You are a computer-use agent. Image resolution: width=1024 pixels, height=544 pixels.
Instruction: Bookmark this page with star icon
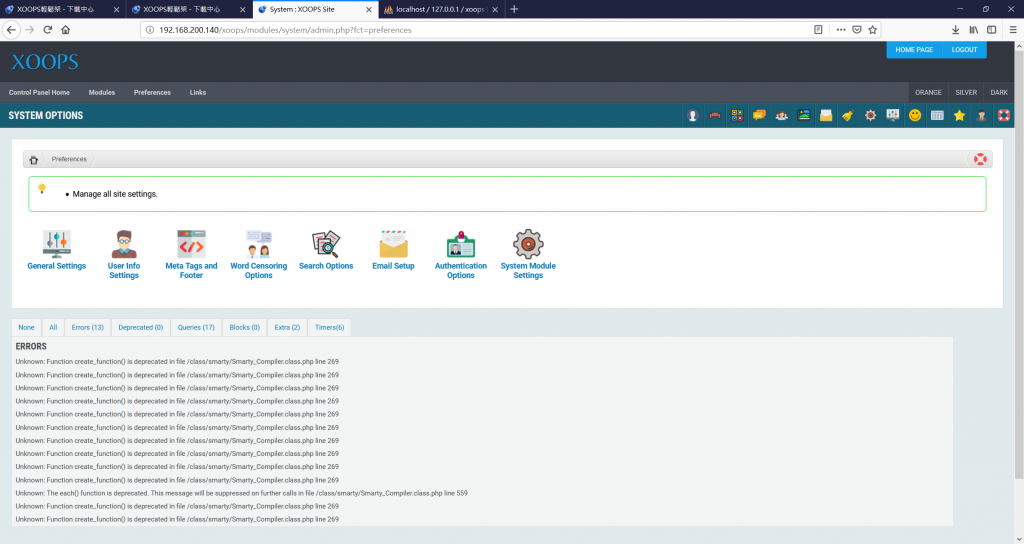pyautogui.click(x=872, y=30)
